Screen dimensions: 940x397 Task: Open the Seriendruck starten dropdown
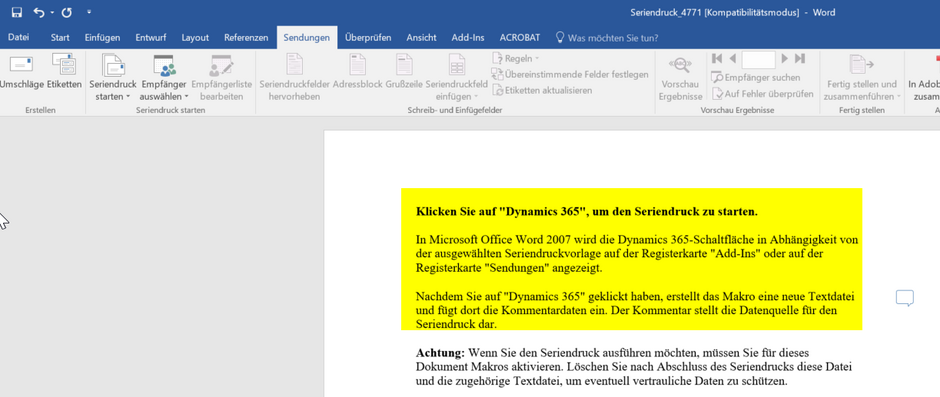click(x=113, y=77)
